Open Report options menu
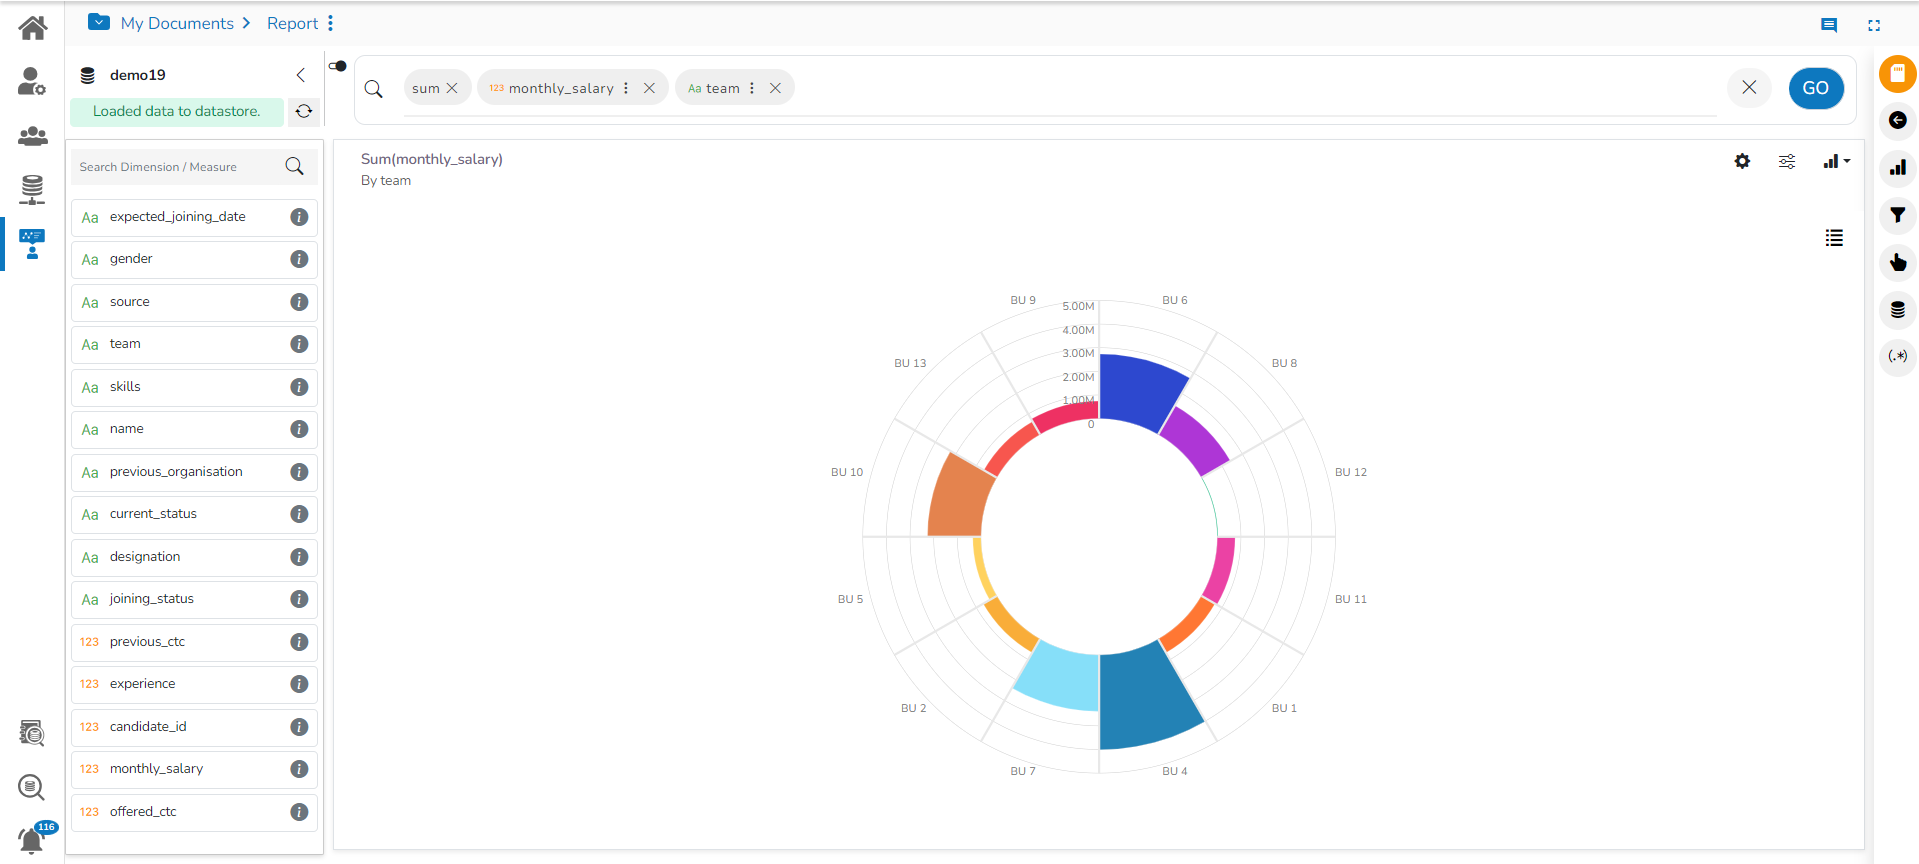The image size is (1919, 864). pyautogui.click(x=331, y=23)
